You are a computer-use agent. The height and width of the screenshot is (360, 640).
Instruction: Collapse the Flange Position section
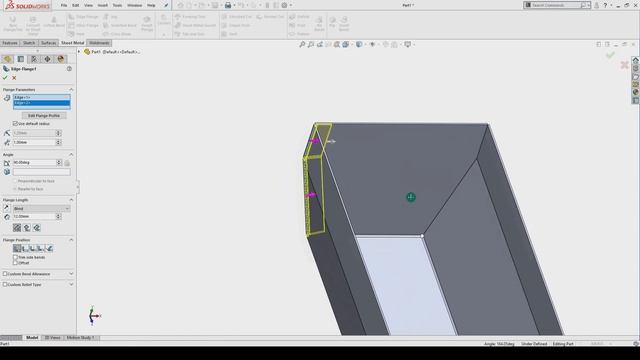(71, 240)
